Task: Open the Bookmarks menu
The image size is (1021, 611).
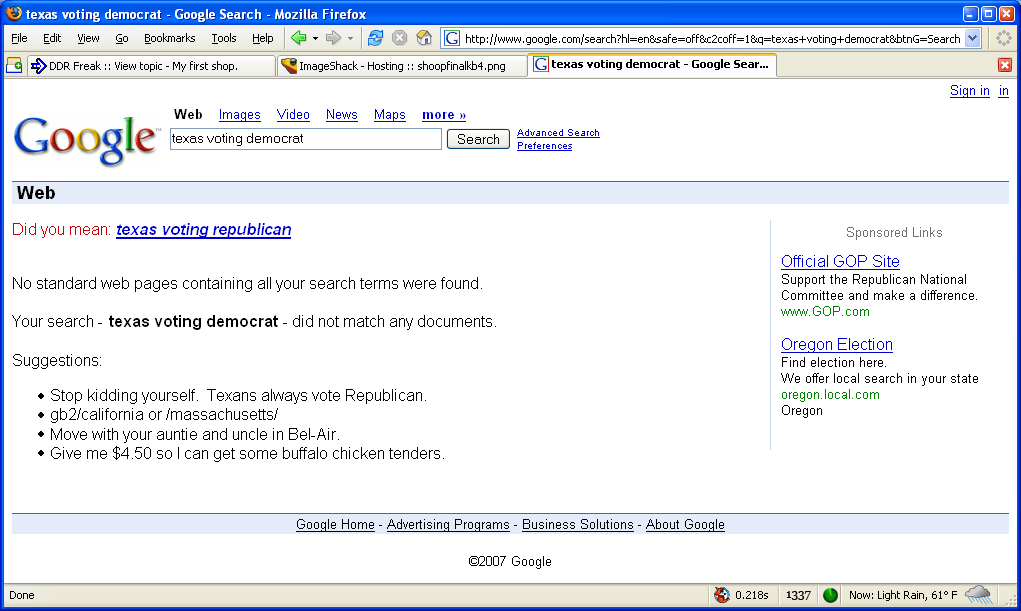Action: click(x=169, y=38)
